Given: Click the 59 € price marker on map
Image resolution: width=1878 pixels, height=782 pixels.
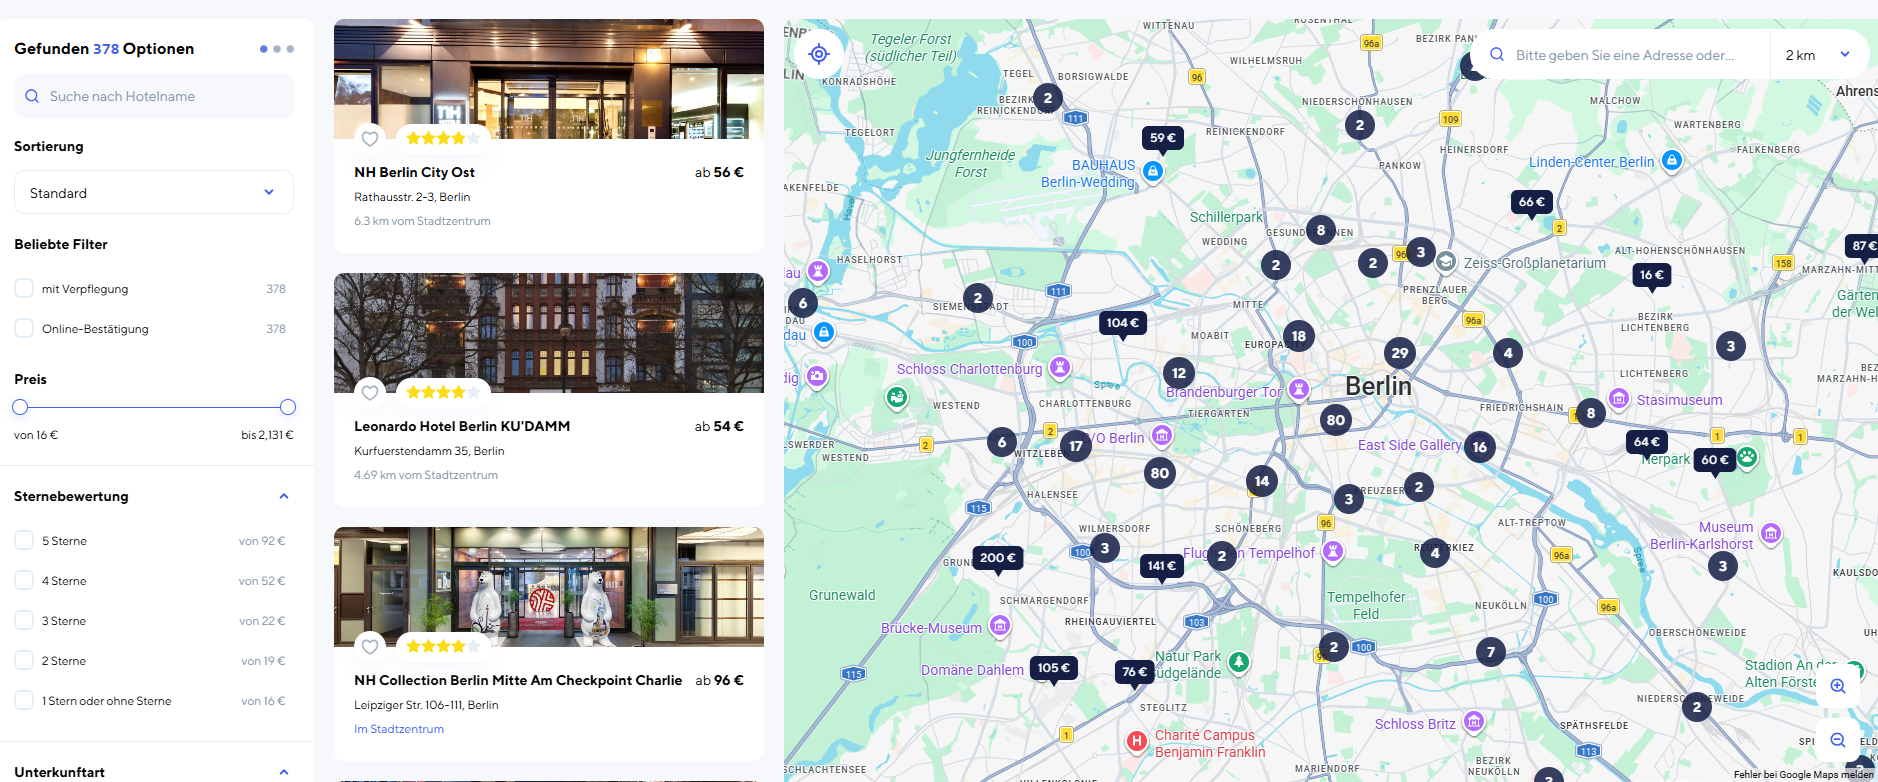Looking at the screenshot, I should click(1163, 139).
